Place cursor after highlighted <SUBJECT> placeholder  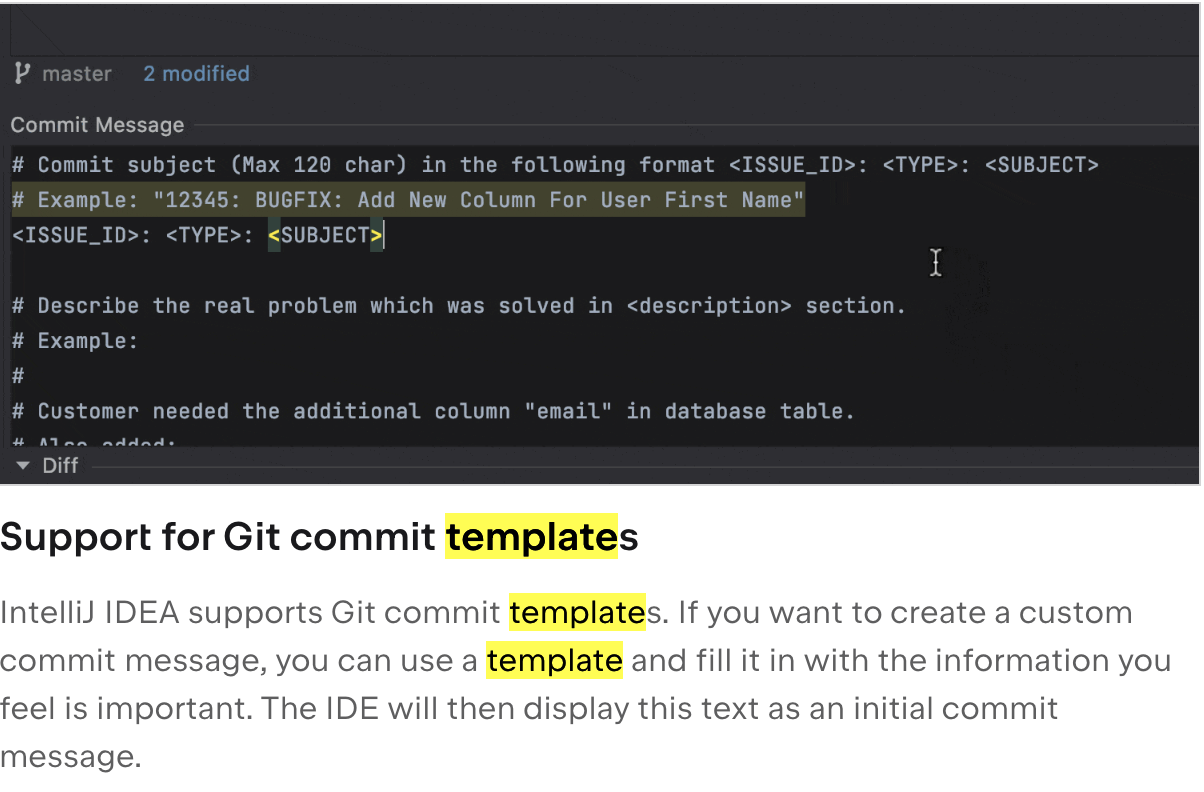pyautogui.click(x=385, y=236)
